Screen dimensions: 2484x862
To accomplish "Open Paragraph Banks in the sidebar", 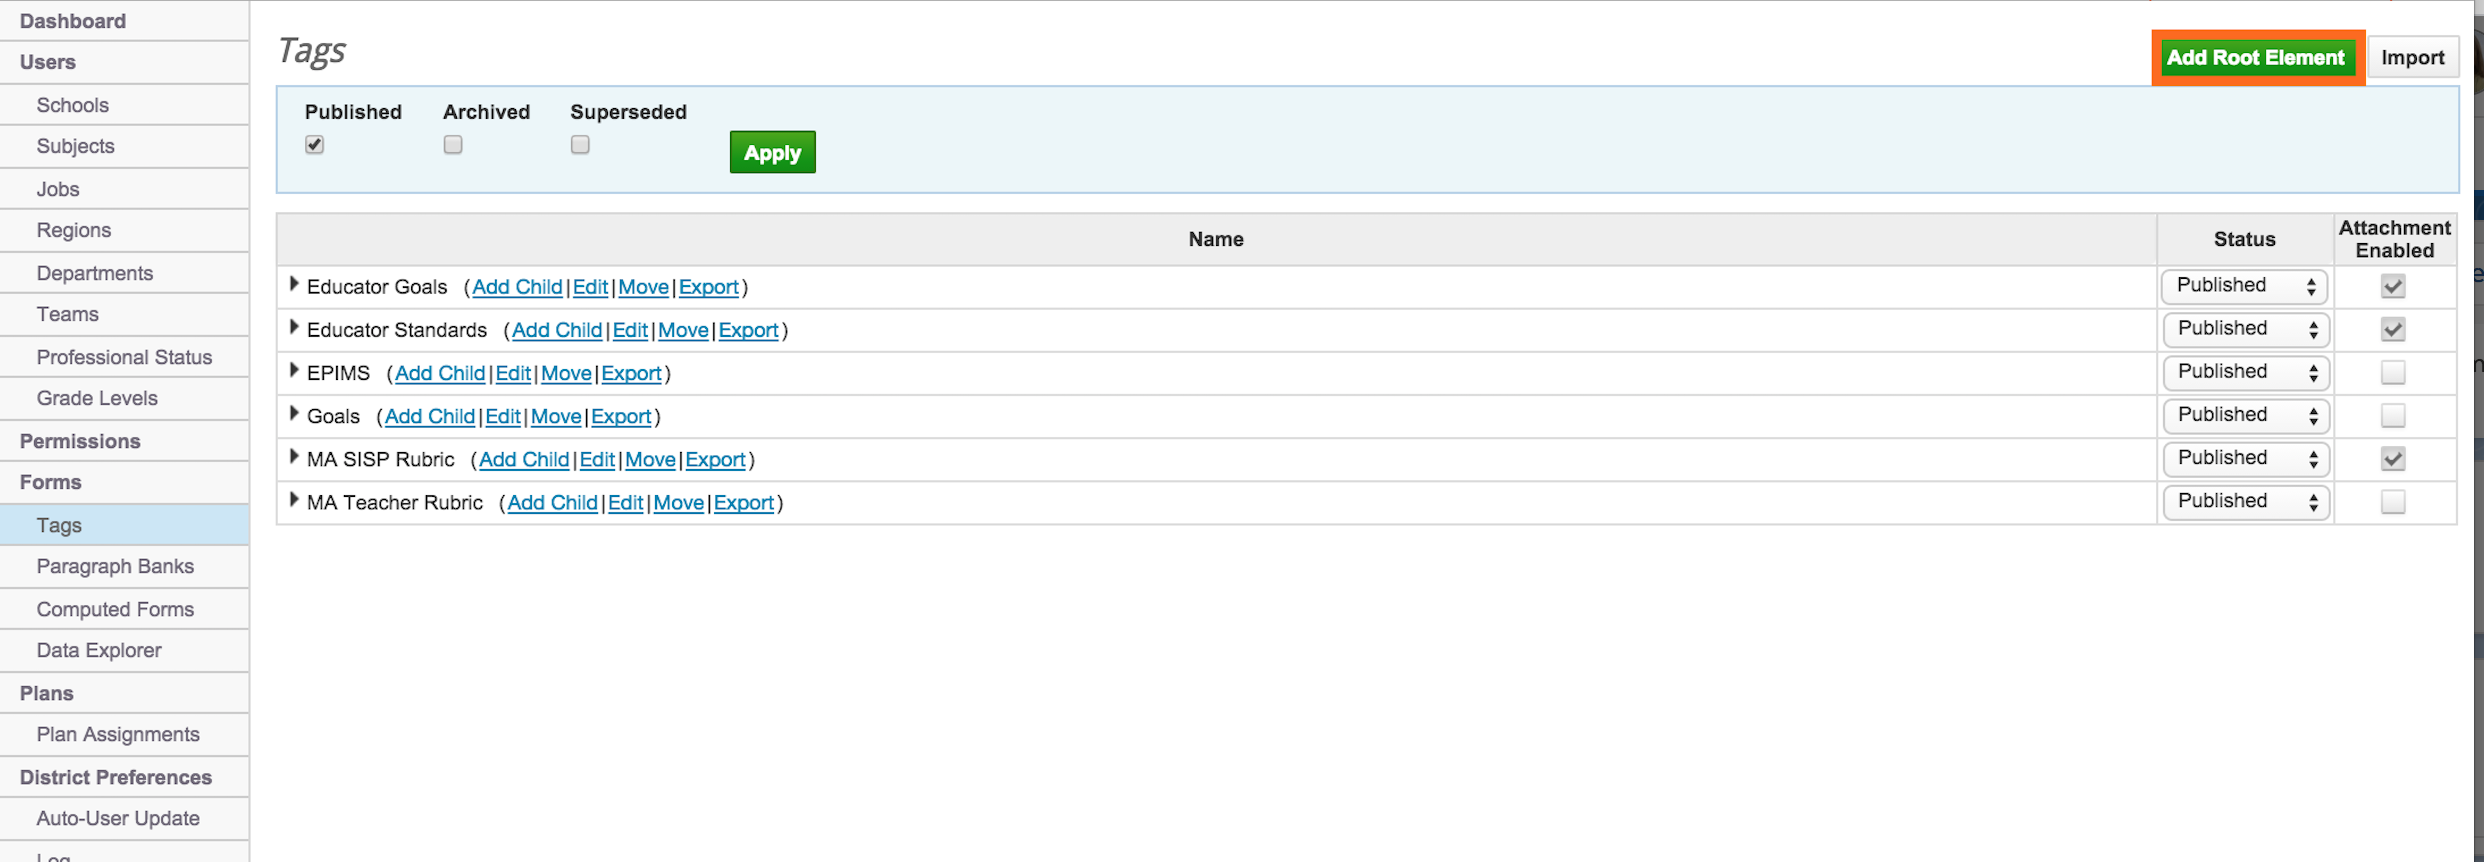I will [x=115, y=567].
